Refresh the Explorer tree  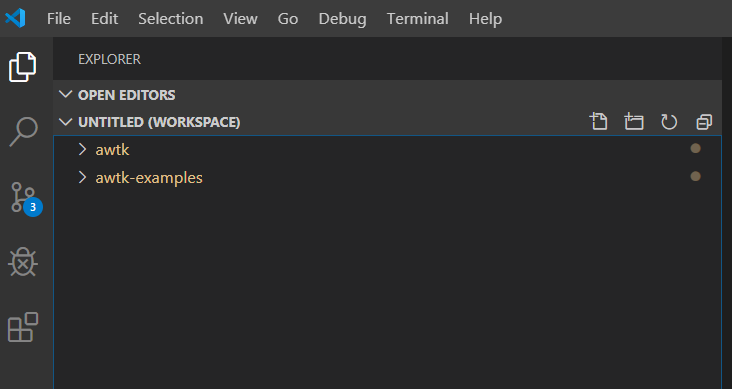tap(669, 122)
